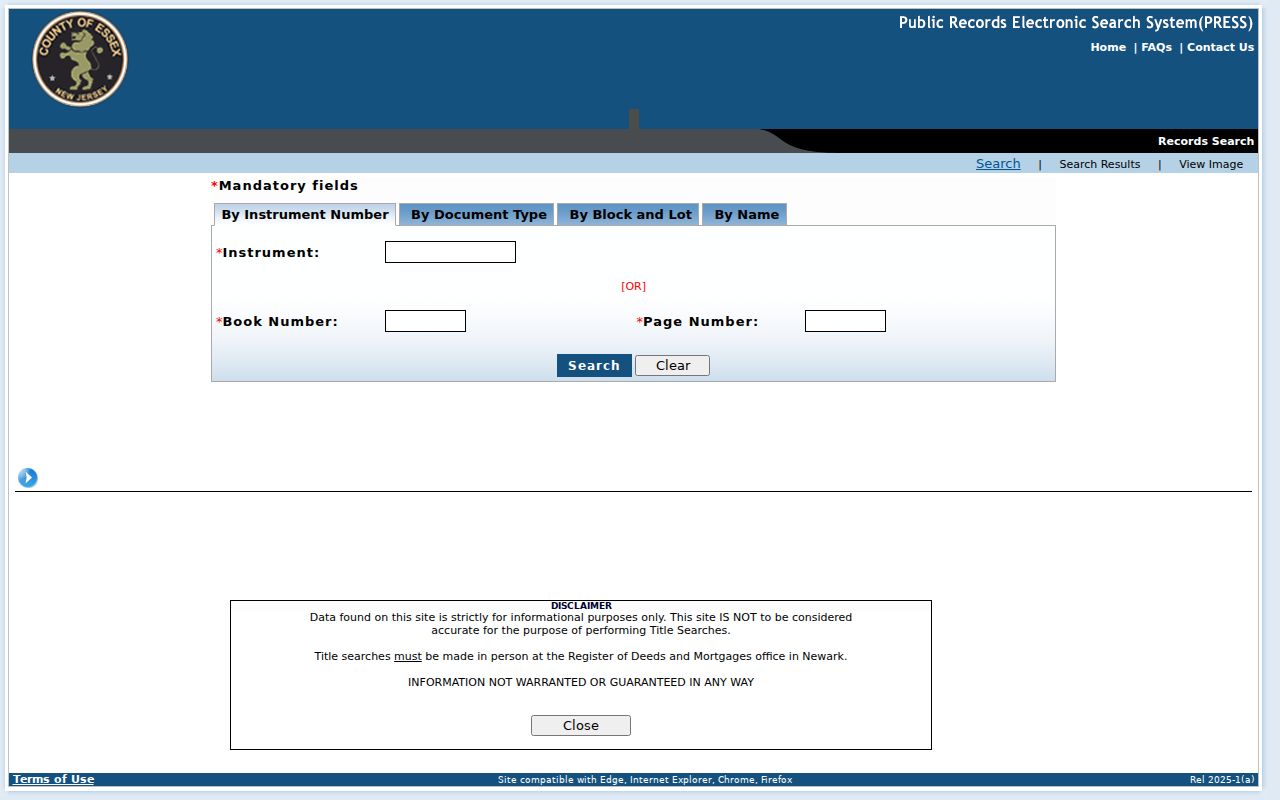
Task: Switch to the By Document Type tab
Action: [478, 214]
